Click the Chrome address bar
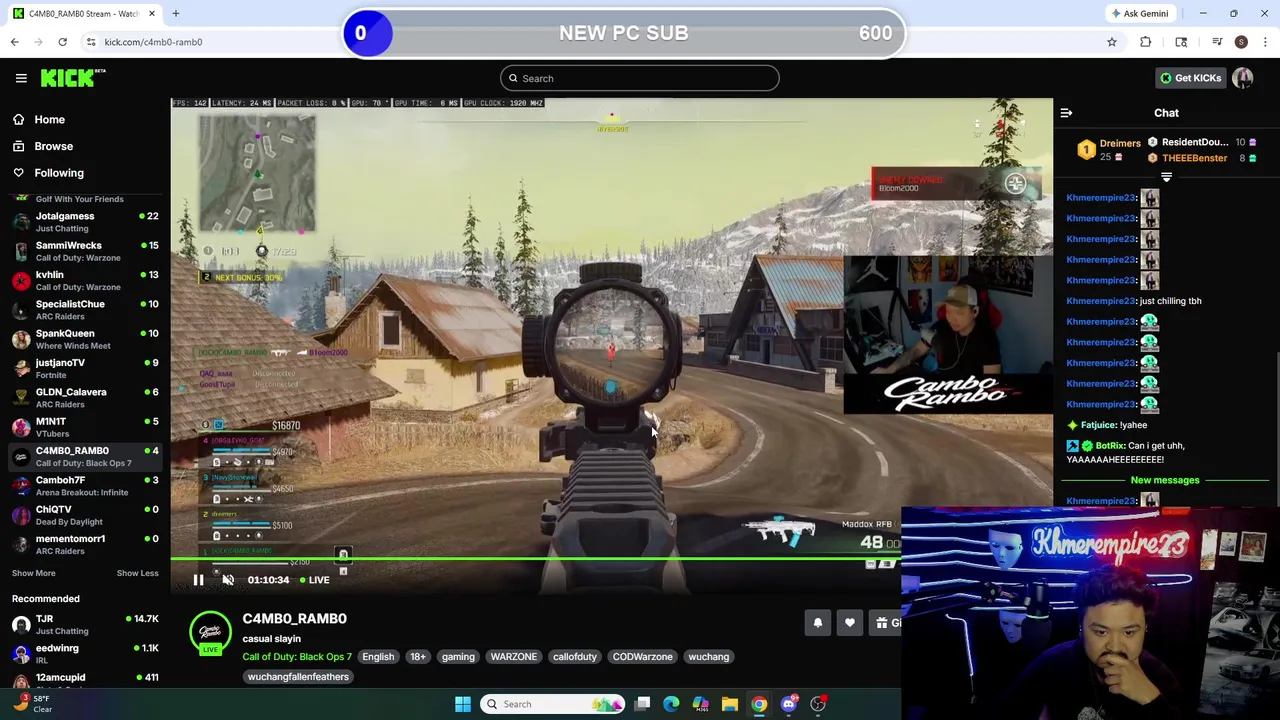Screen dimensions: 1280x720 (590, 42)
